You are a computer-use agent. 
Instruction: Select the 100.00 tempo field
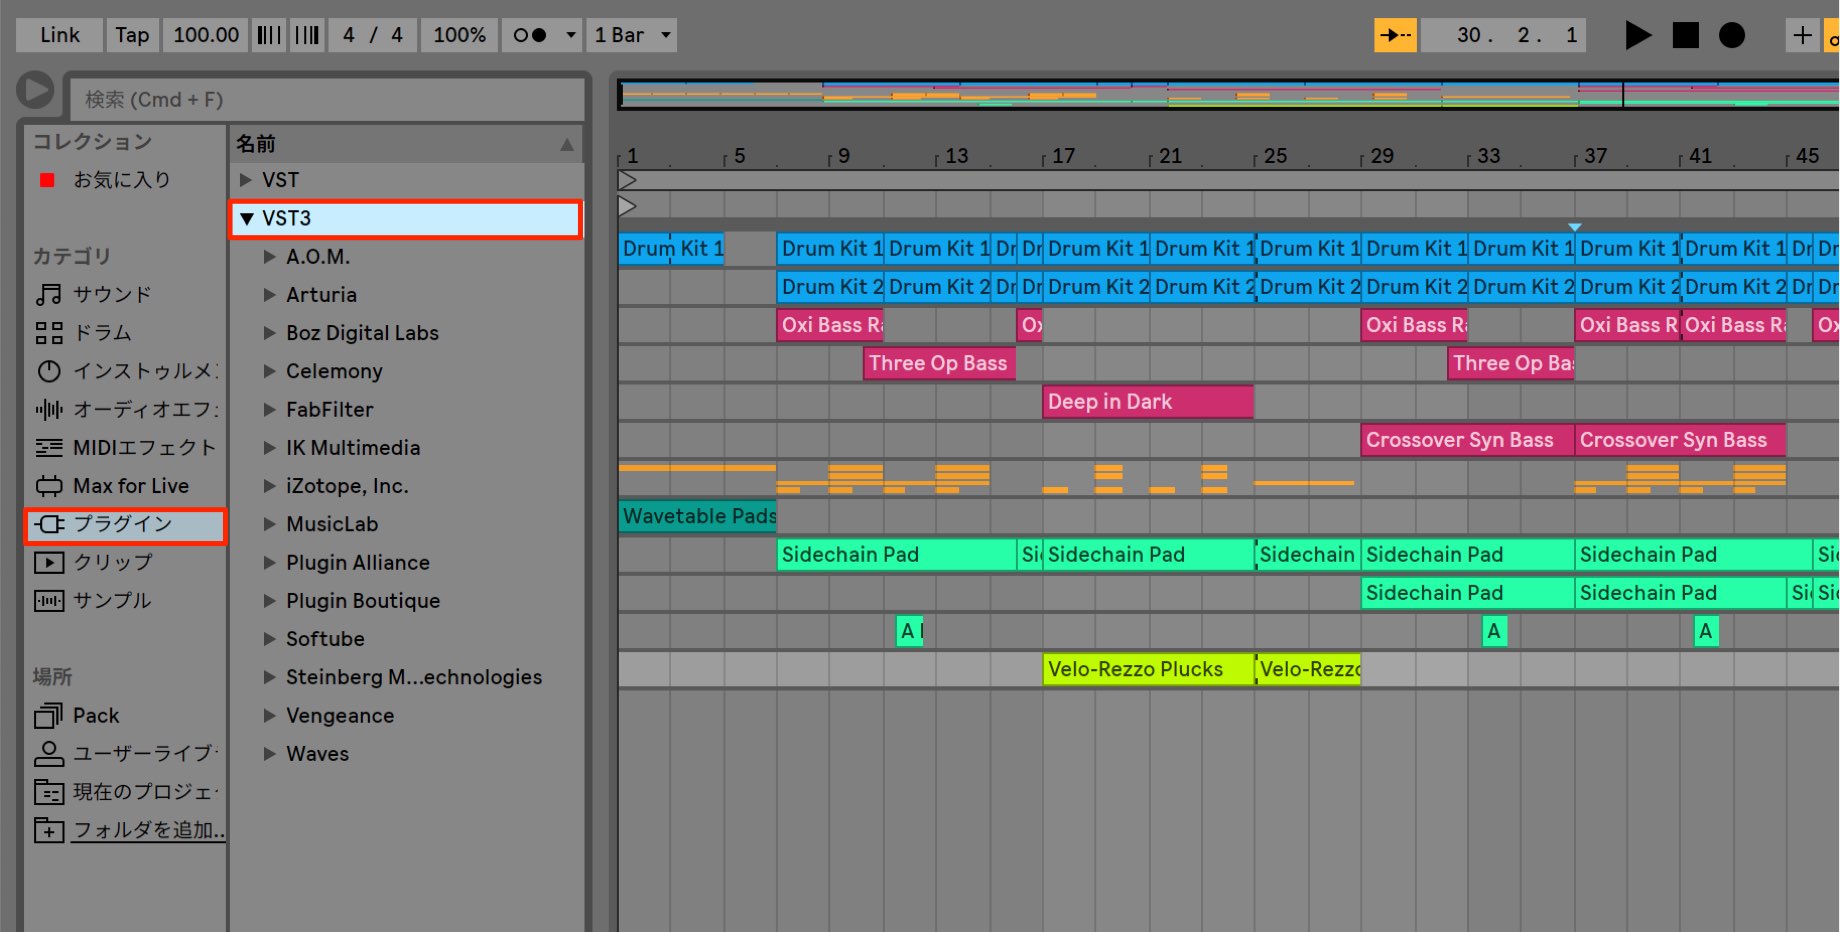[x=206, y=35]
